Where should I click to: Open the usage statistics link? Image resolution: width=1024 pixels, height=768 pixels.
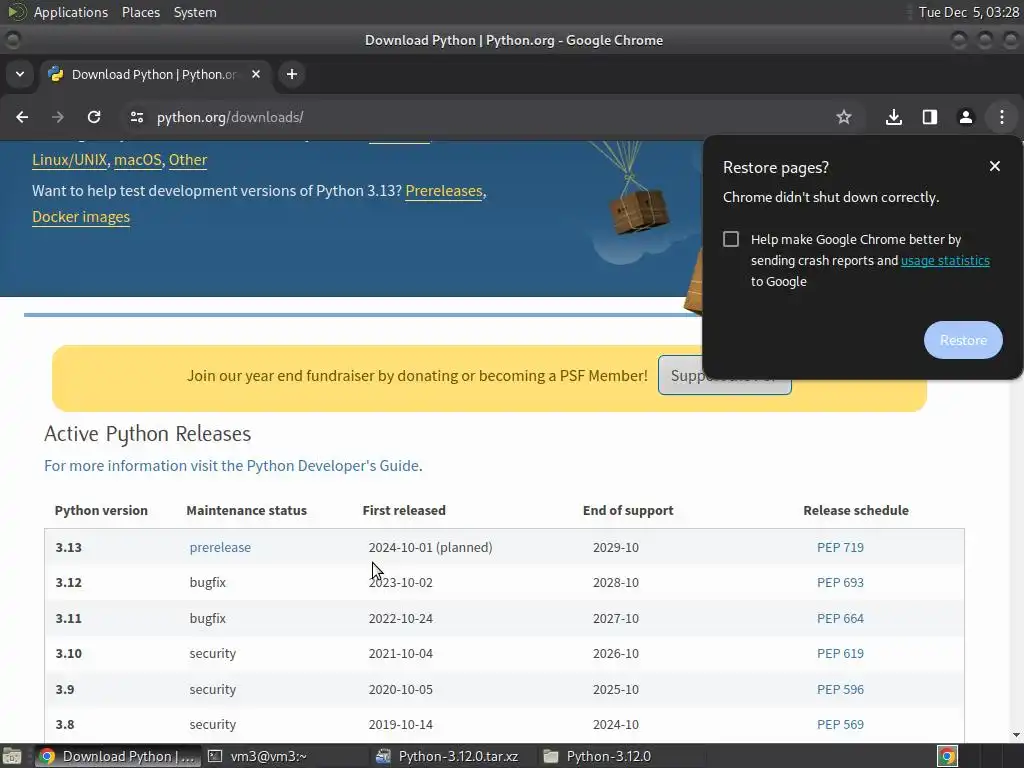(x=945, y=261)
